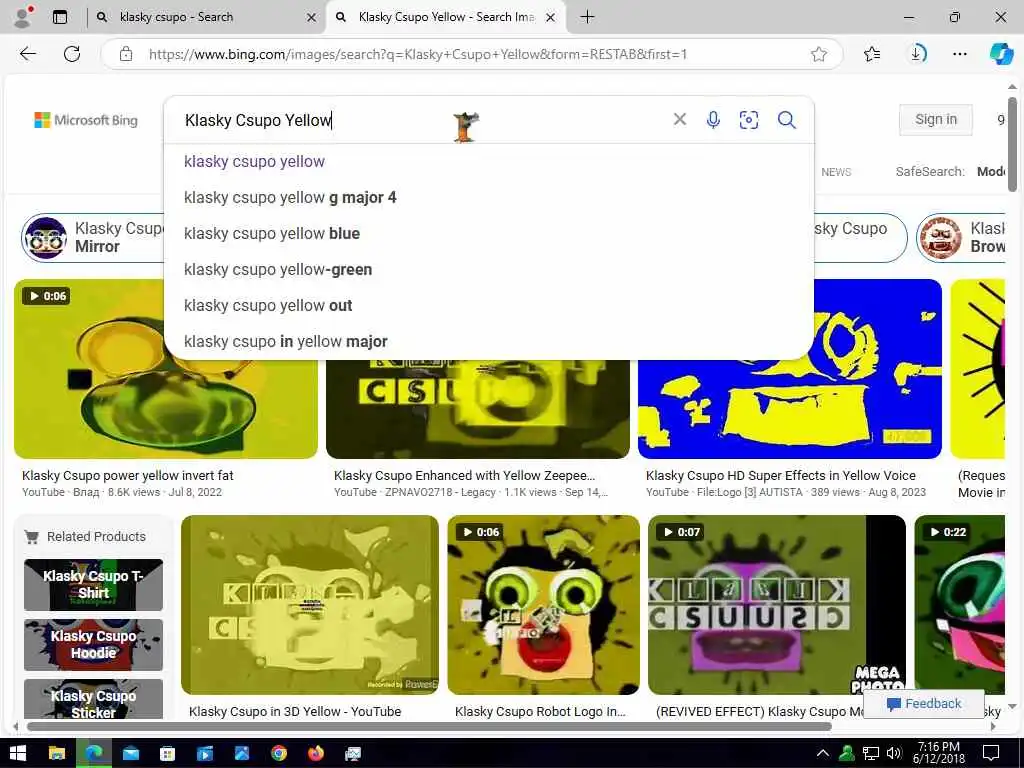This screenshot has width=1024, height=768.
Task: Open 'Klasky Csupo HD Super Effects in Yellow Voice' title
Action: [x=780, y=475]
